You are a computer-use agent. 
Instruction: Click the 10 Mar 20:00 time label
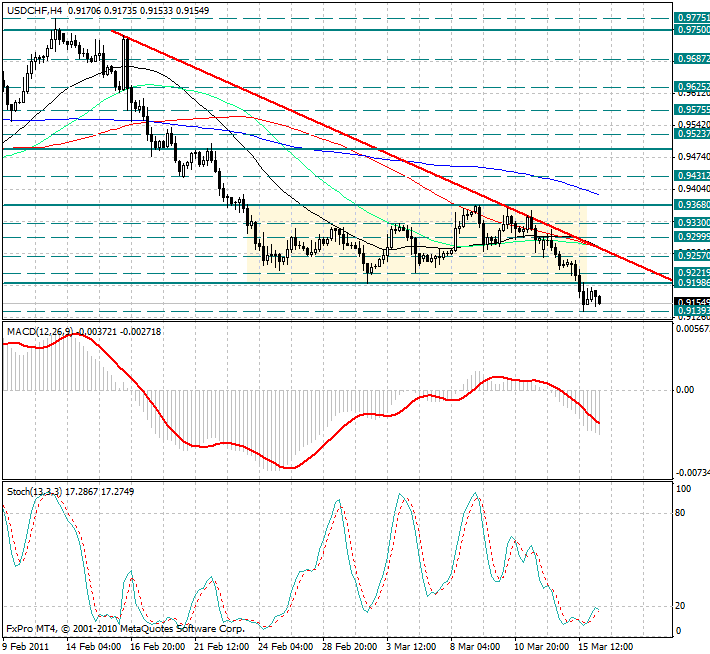(542, 646)
